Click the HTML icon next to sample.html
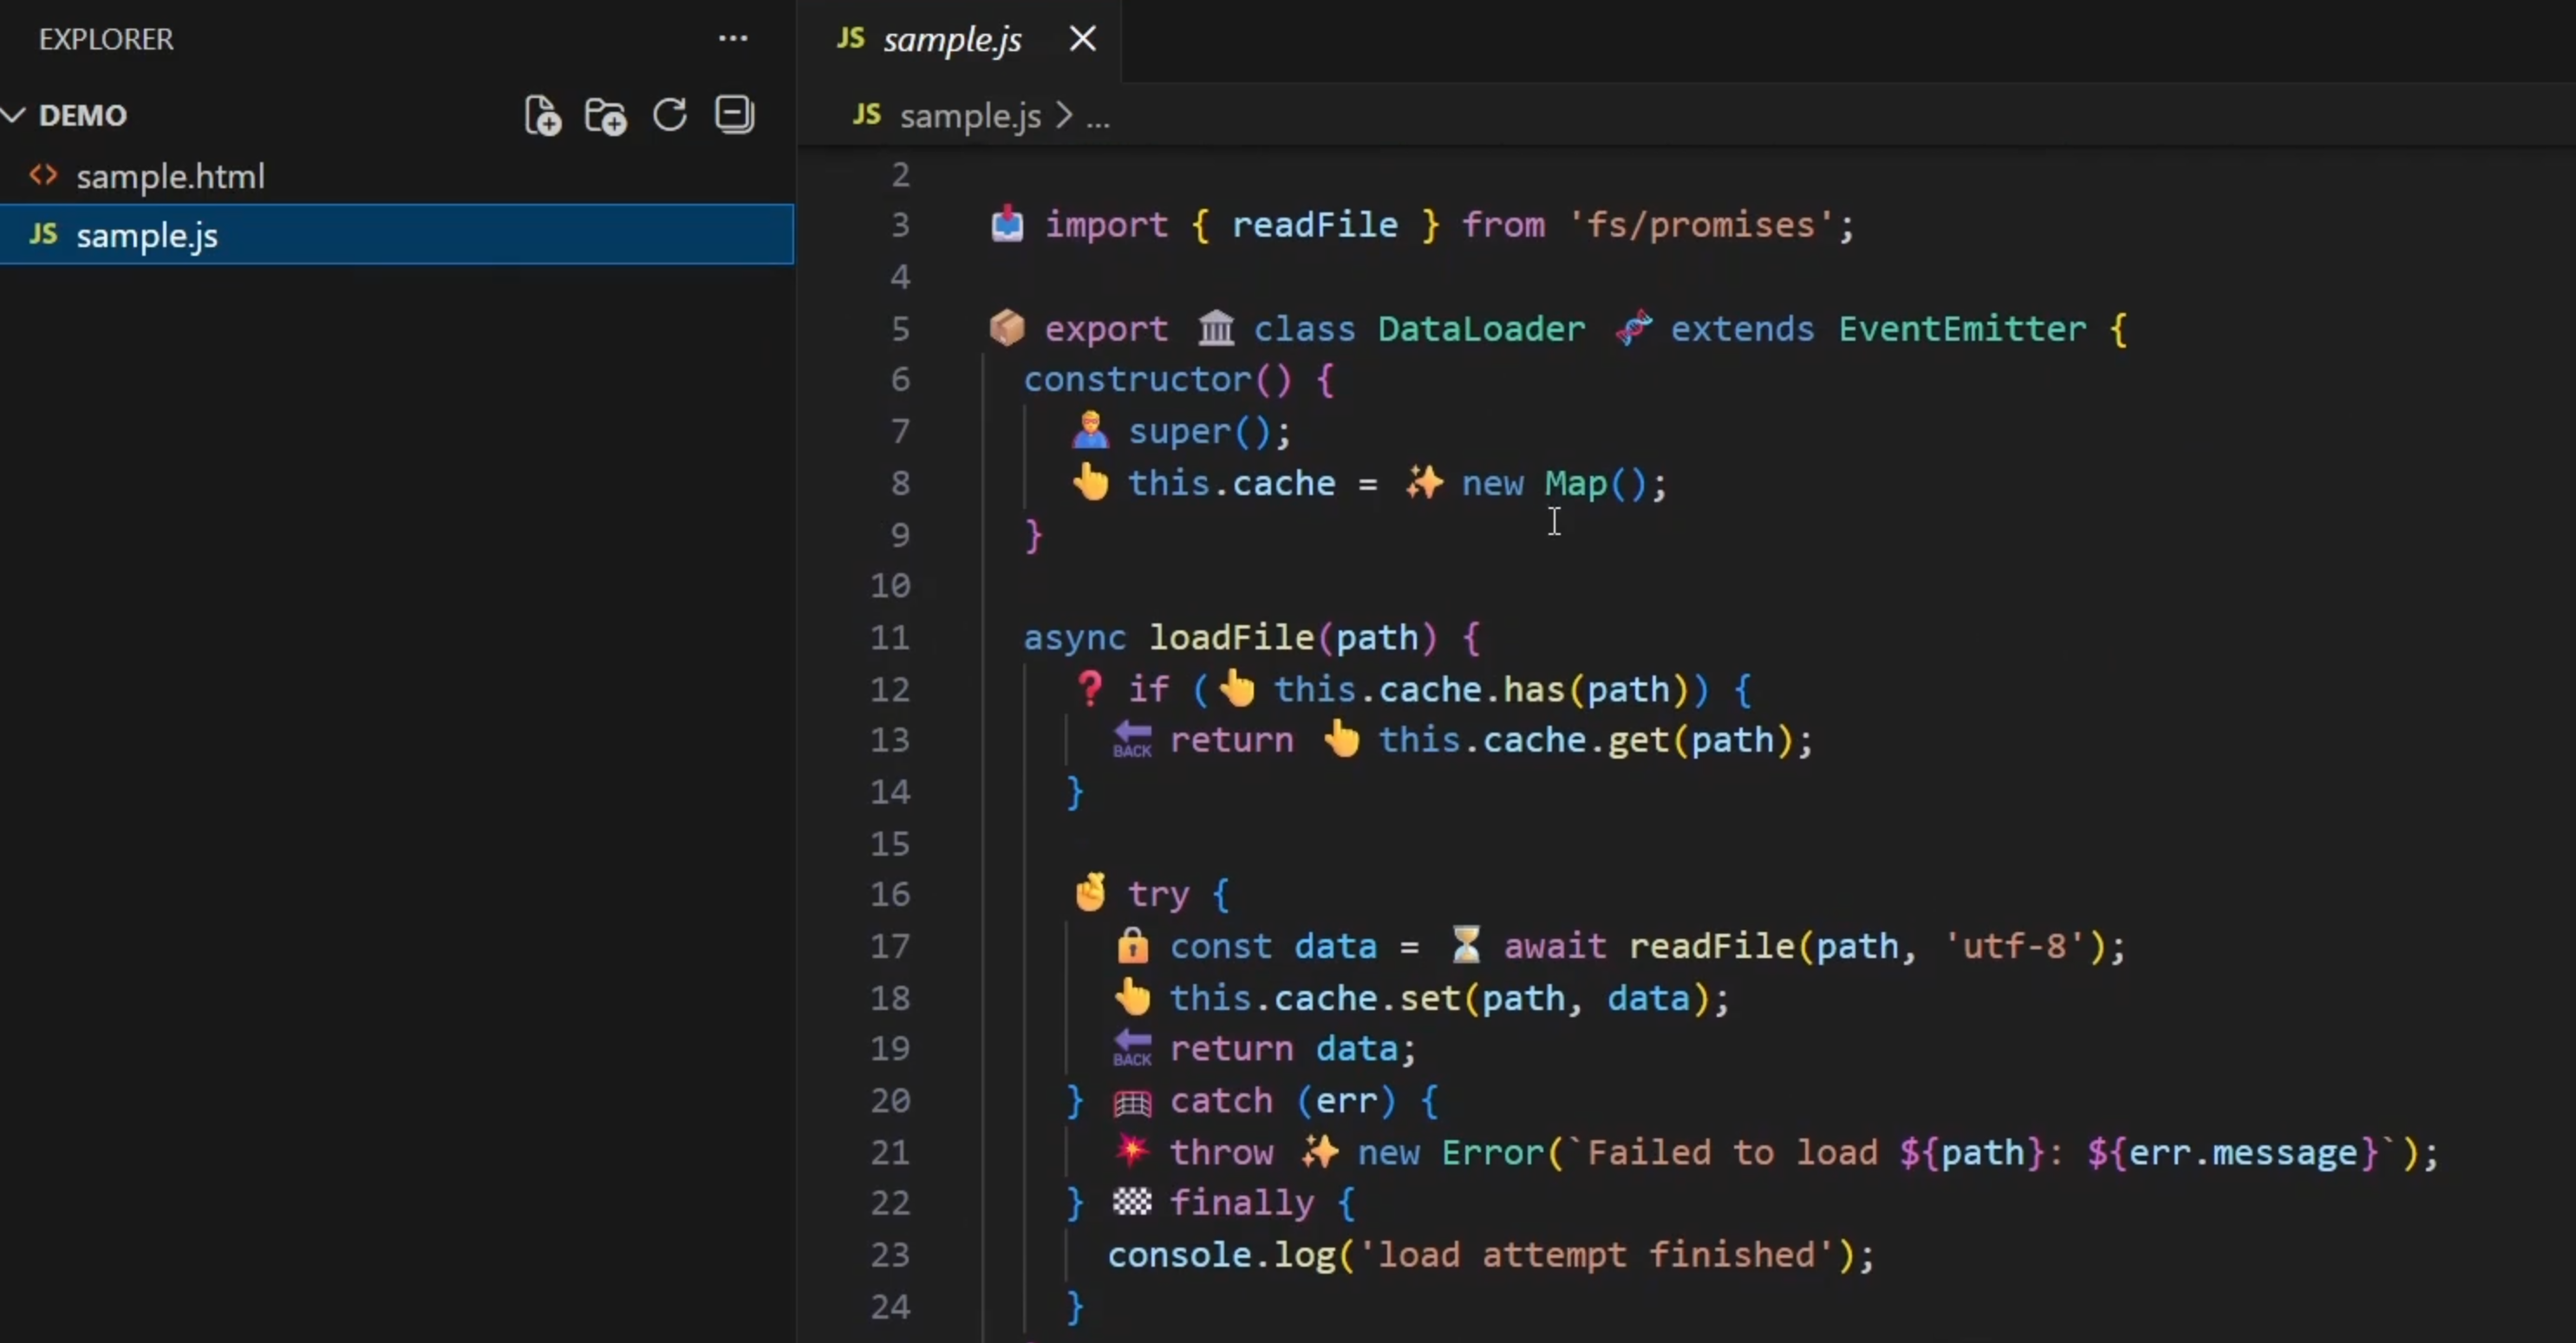2576x1343 pixels. click(x=42, y=175)
